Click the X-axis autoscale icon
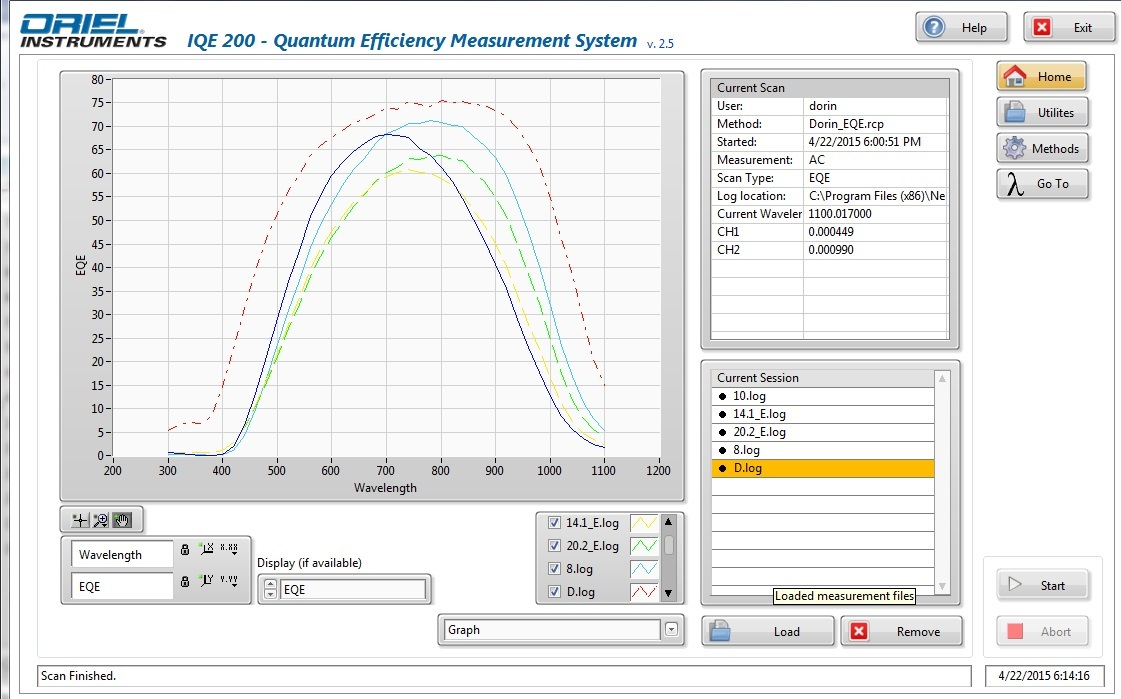Screen dimensions: 1121x699 [207, 549]
